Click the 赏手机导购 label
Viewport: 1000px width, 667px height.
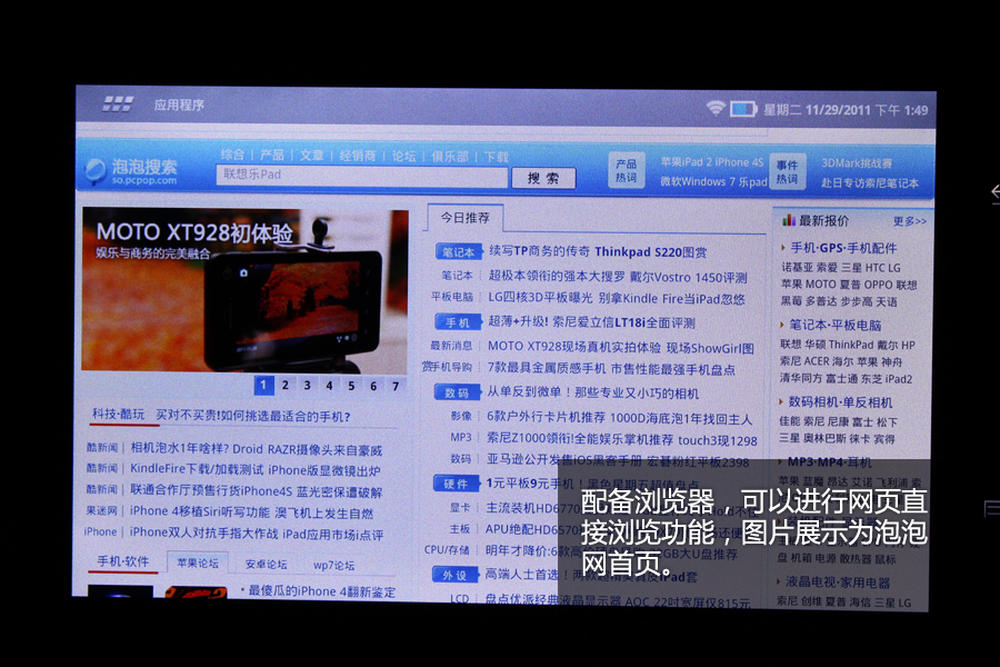pos(447,367)
